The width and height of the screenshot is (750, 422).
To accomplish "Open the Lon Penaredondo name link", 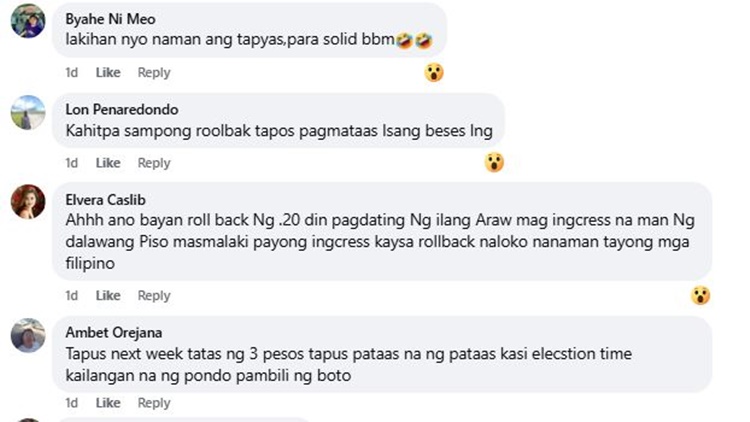I will [122, 110].
